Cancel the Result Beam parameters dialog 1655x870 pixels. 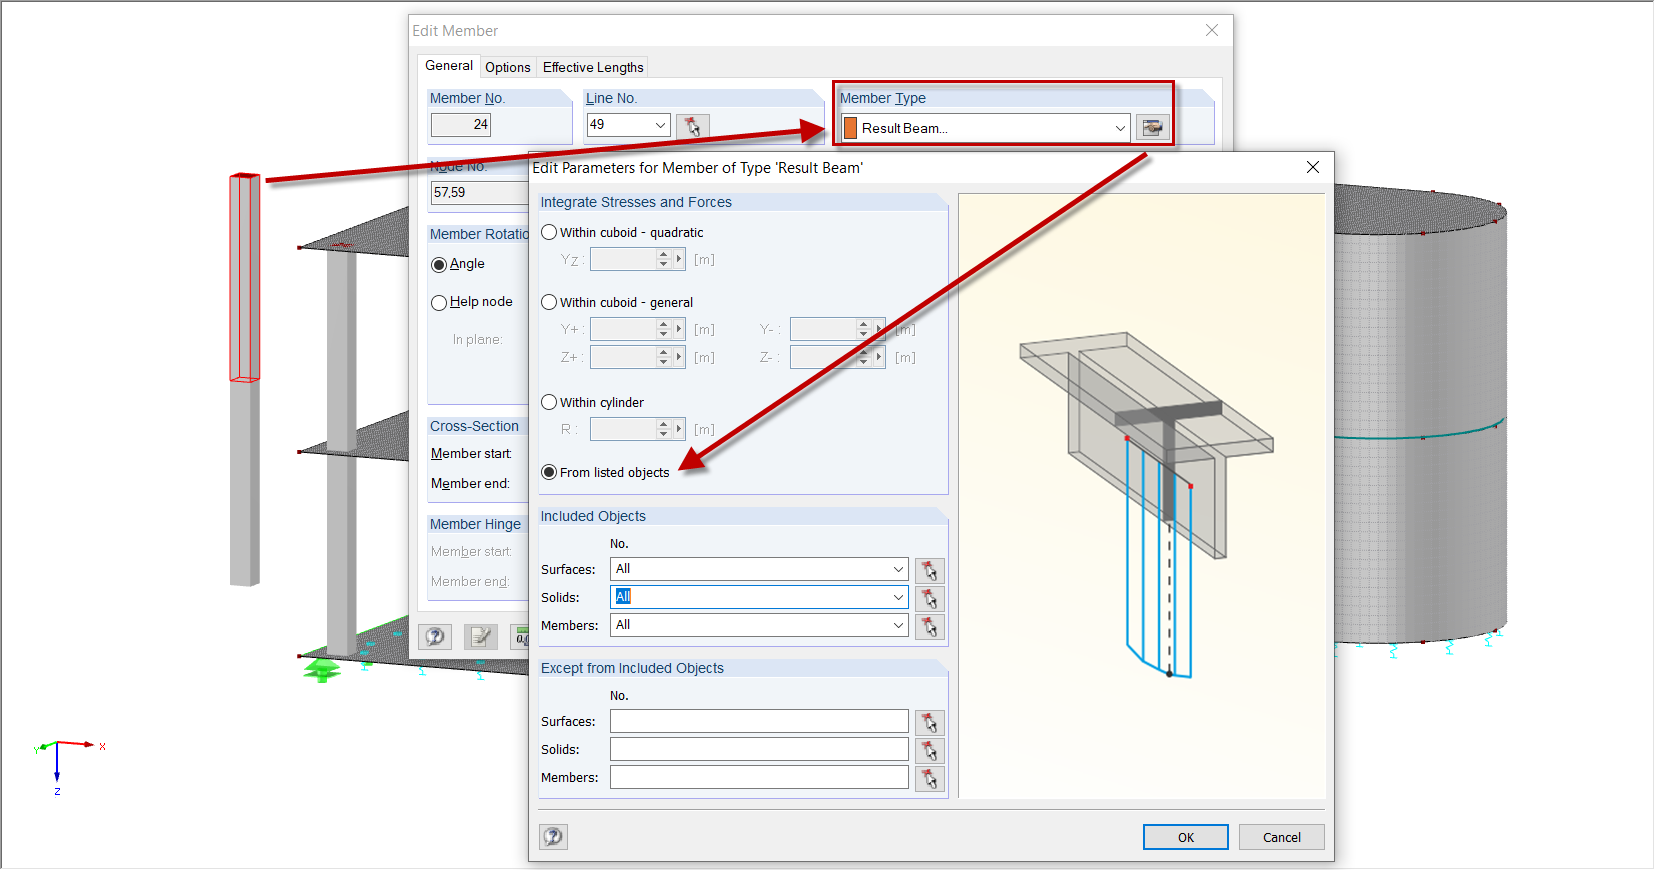[x=1282, y=837]
